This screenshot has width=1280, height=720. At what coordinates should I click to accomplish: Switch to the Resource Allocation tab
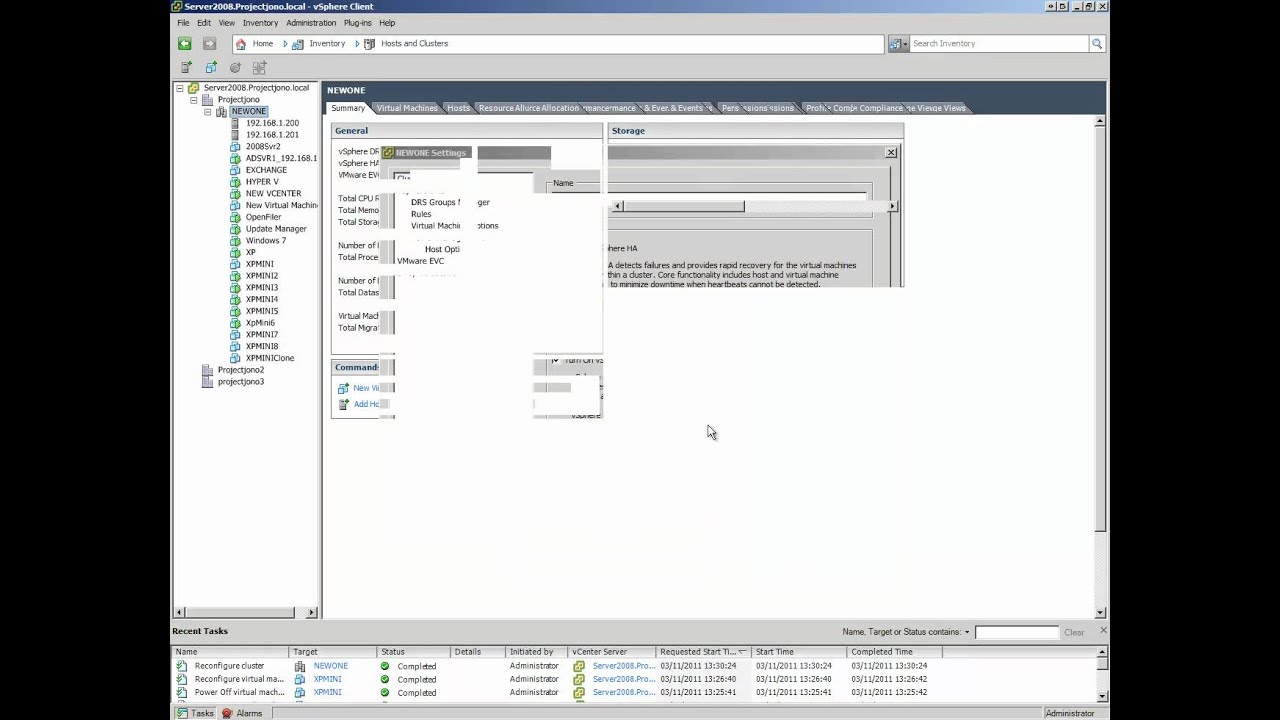pyautogui.click(x=528, y=108)
